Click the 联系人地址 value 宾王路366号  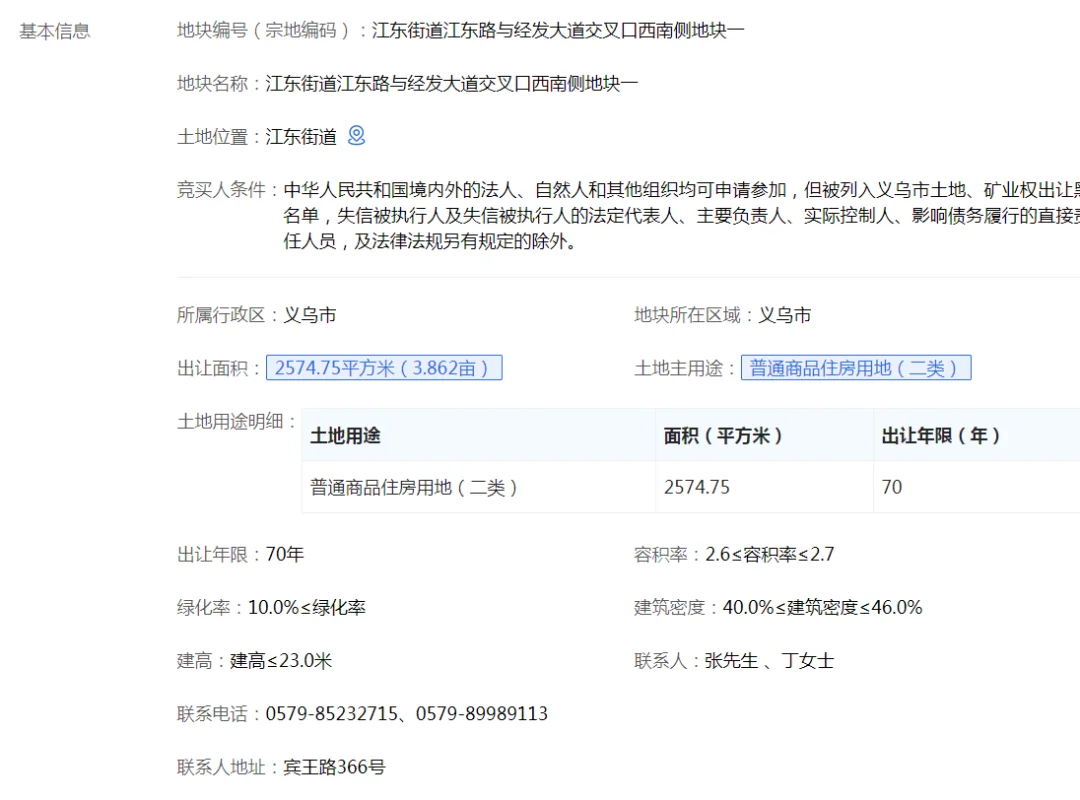coord(334,766)
